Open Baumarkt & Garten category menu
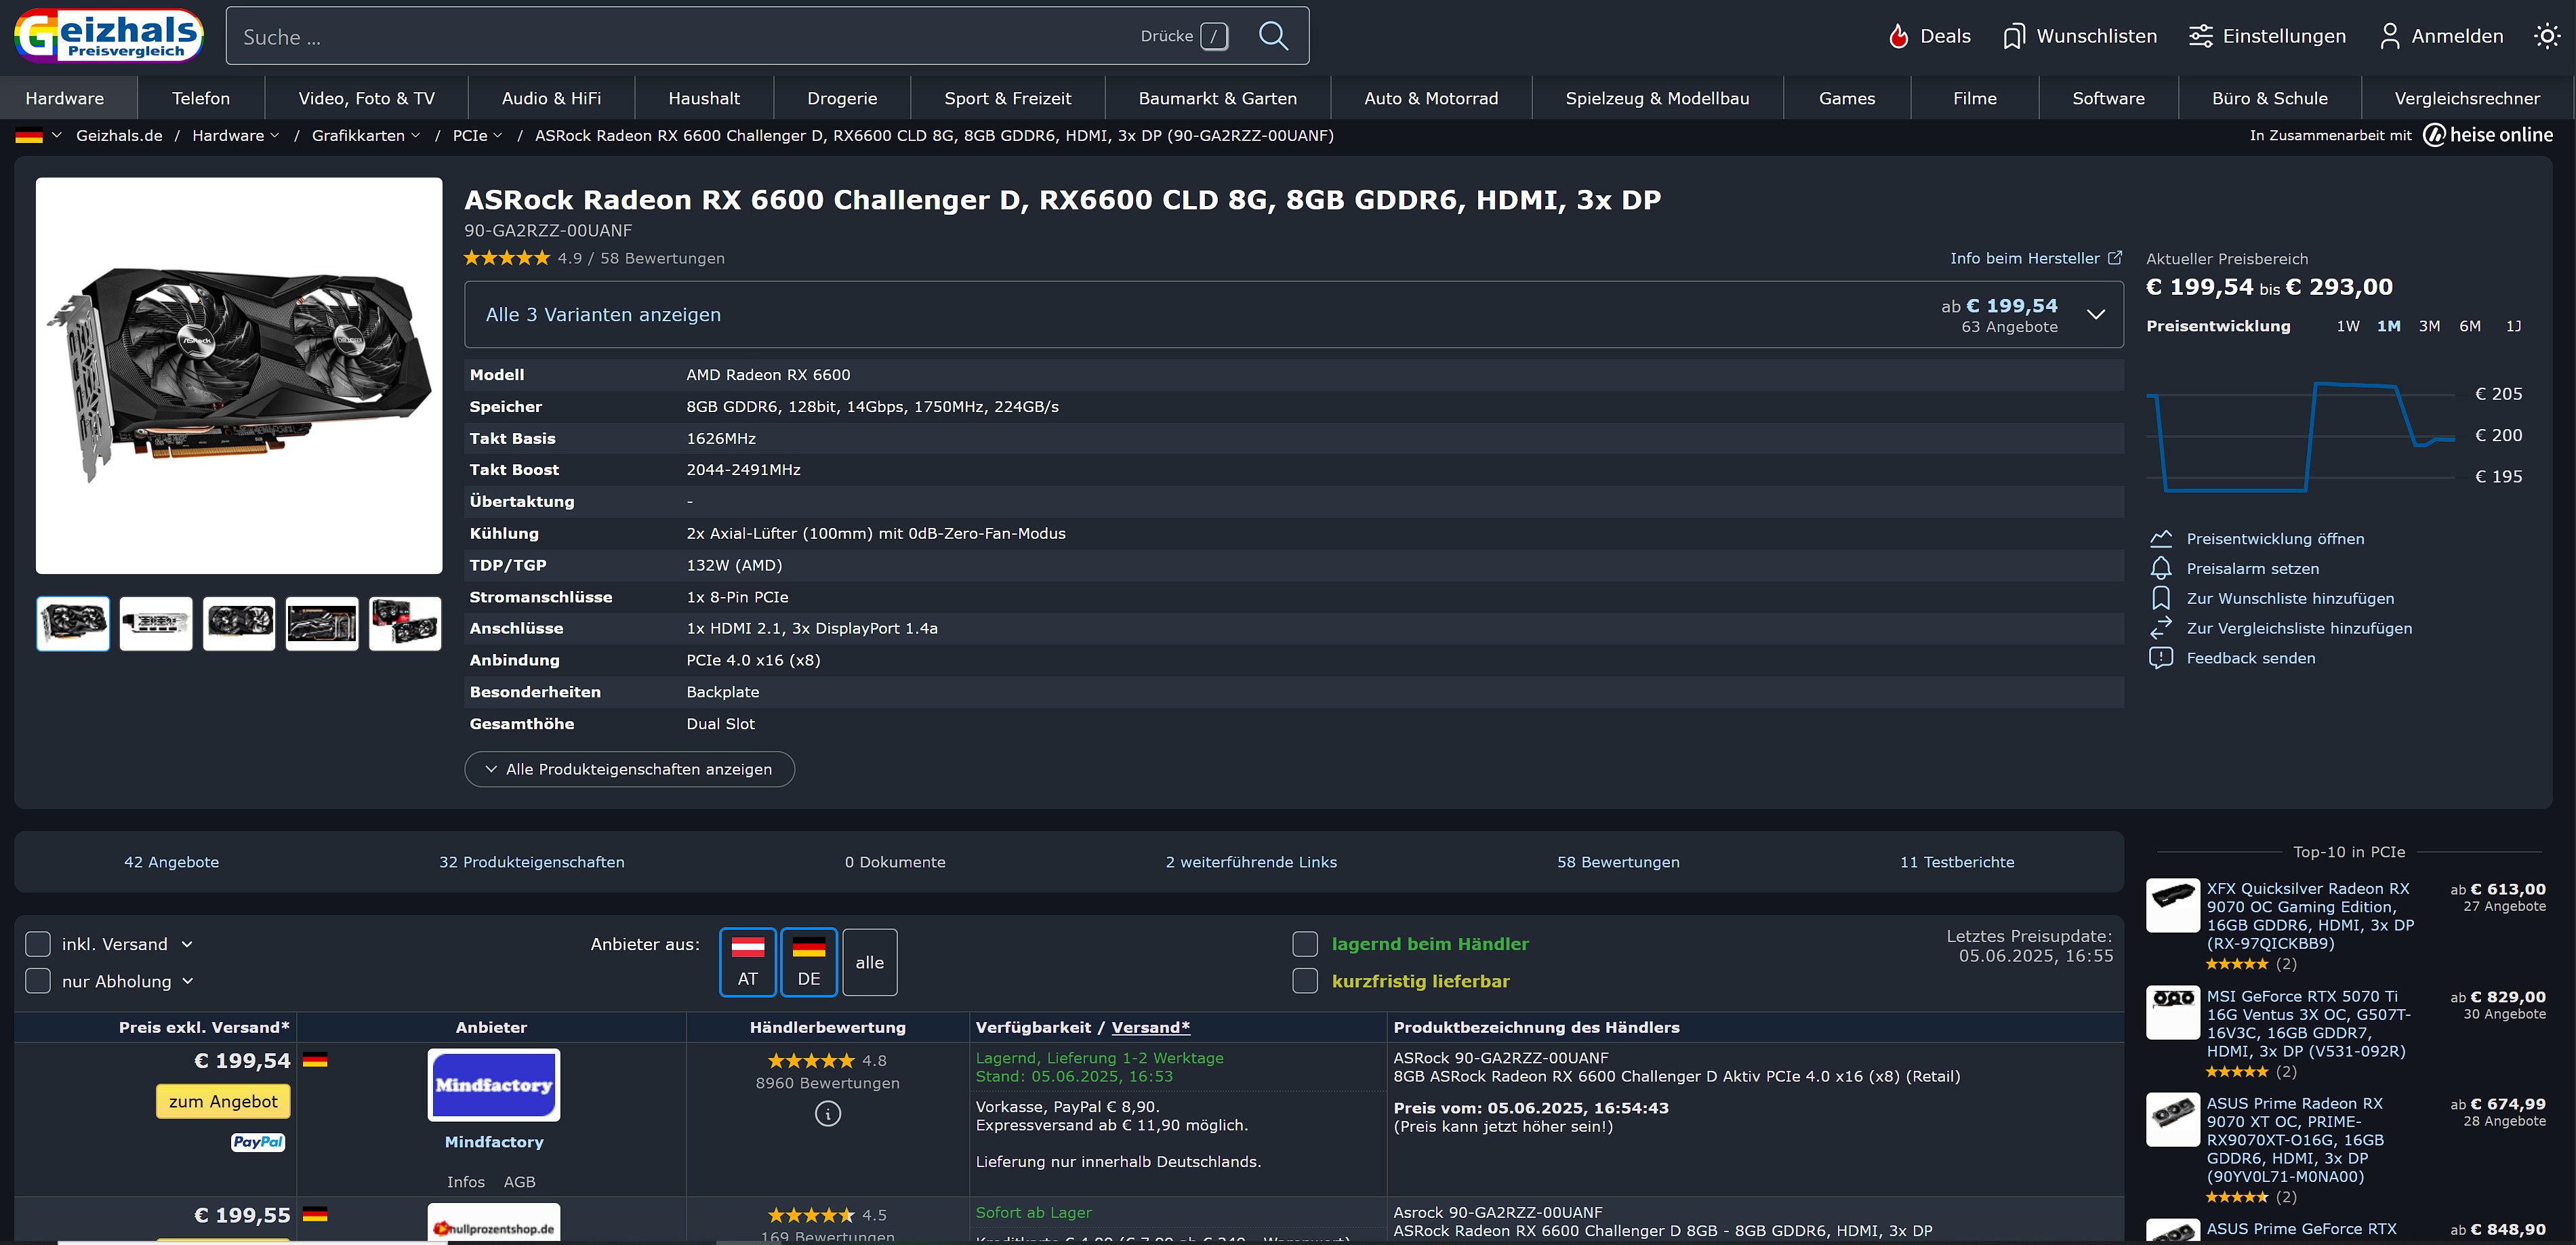 coord(1217,98)
